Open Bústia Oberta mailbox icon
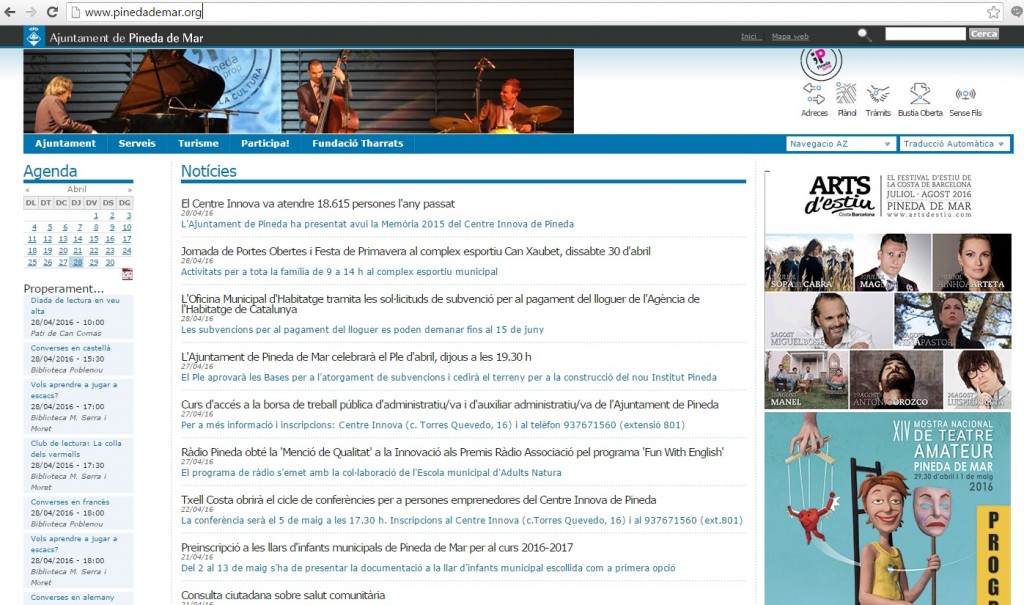The height and width of the screenshot is (605, 1024). tap(918, 95)
